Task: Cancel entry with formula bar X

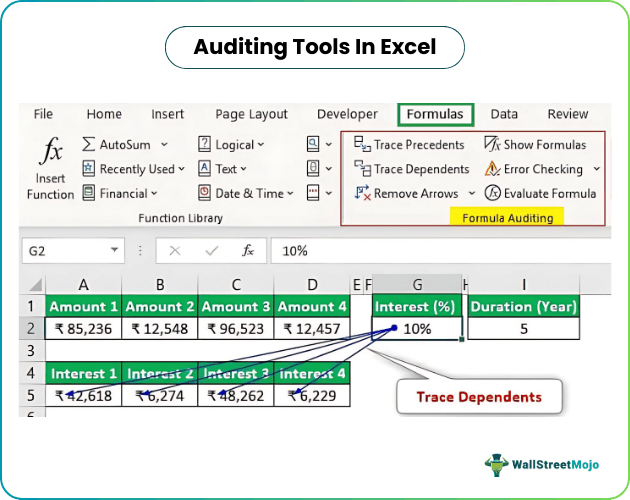Action: [x=175, y=251]
